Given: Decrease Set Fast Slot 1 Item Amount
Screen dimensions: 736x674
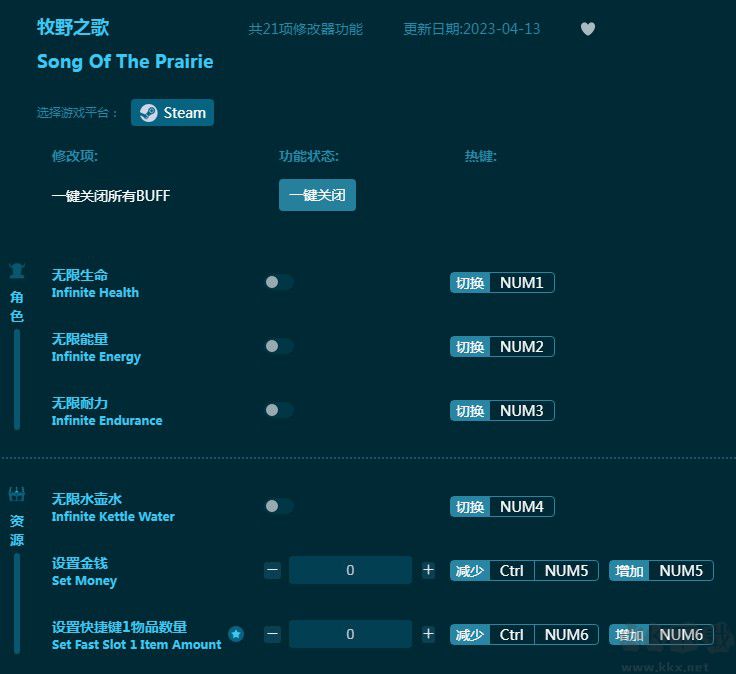Looking at the screenshot, I should tap(272, 634).
